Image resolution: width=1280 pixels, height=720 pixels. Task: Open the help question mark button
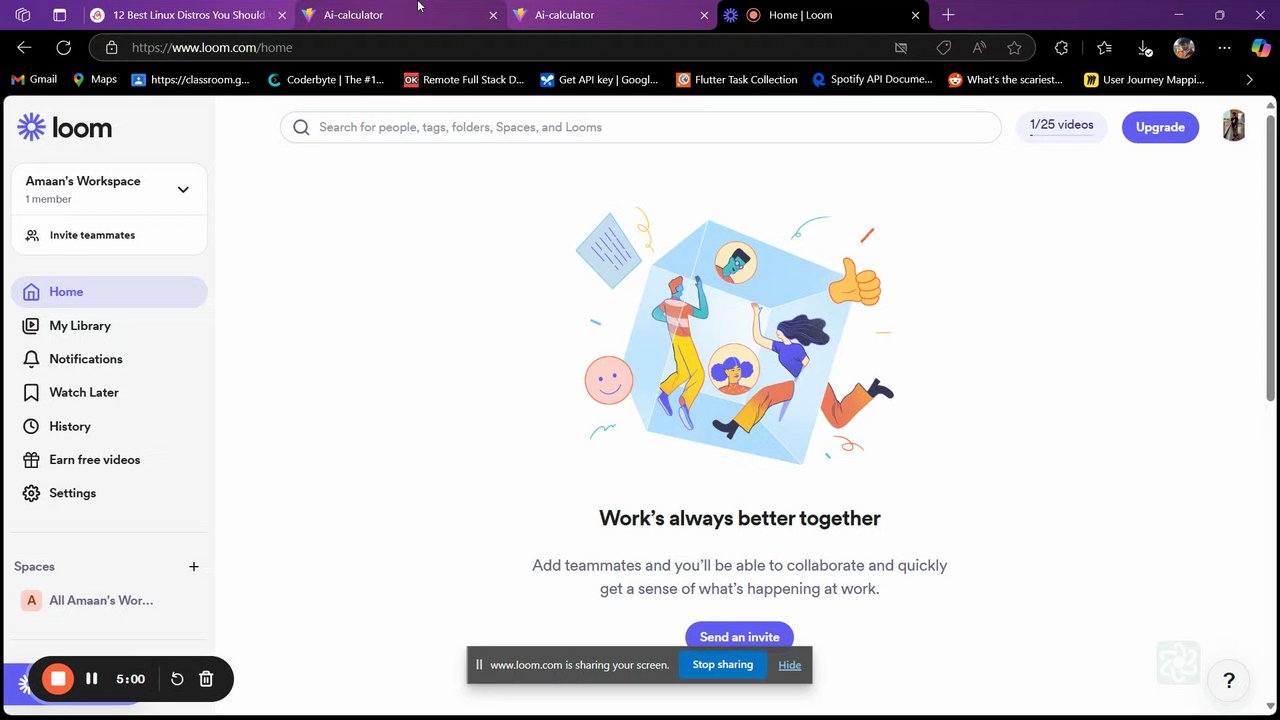click(x=1229, y=681)
